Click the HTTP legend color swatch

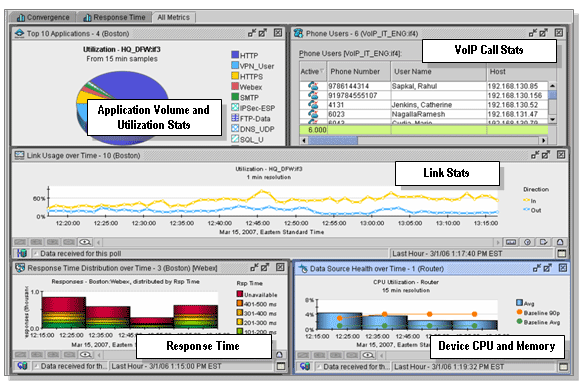point(235,55)
